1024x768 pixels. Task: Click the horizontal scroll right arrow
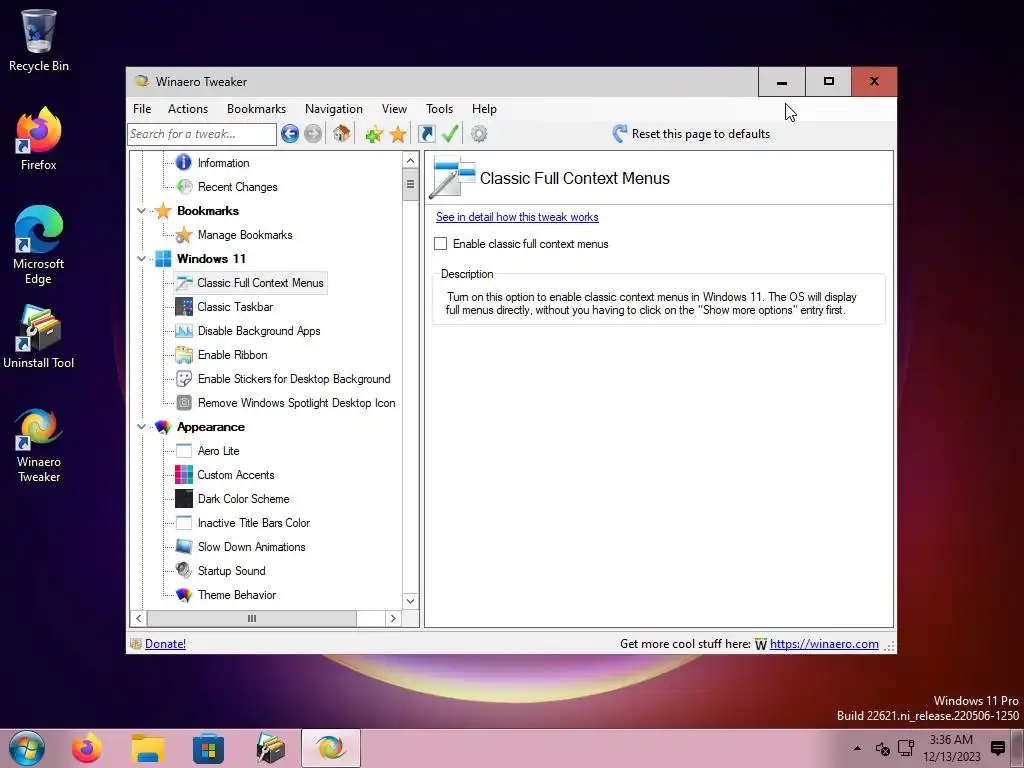393,618
